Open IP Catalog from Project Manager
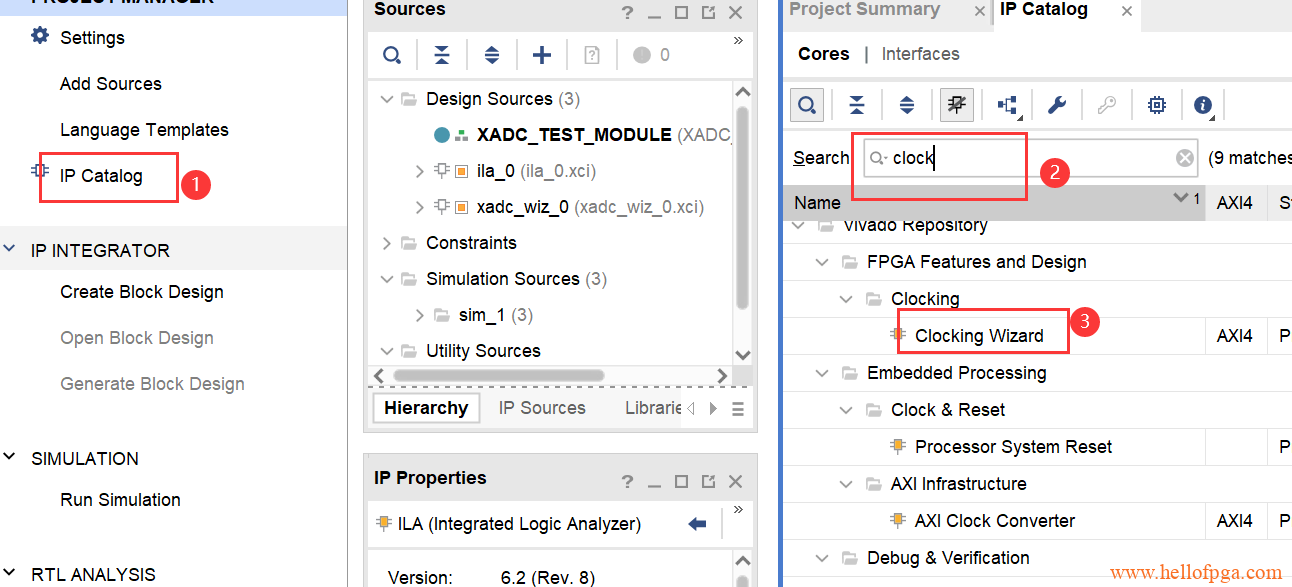Image resolution: width=1292 pixels, height=587 pixels. (101, 176)
